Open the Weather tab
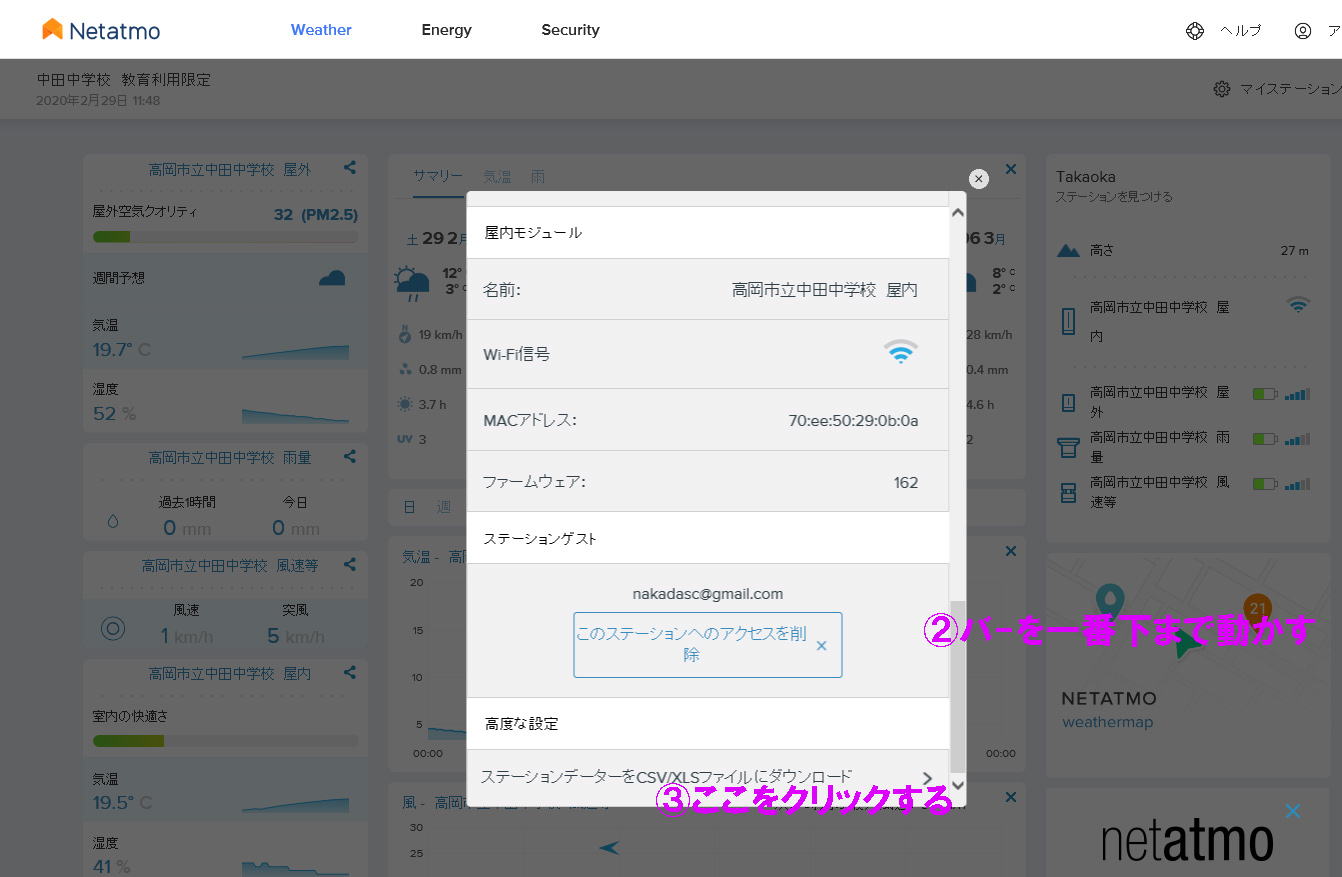The image size is (1342, 877). pyautogui.click(x=321, y=30)
